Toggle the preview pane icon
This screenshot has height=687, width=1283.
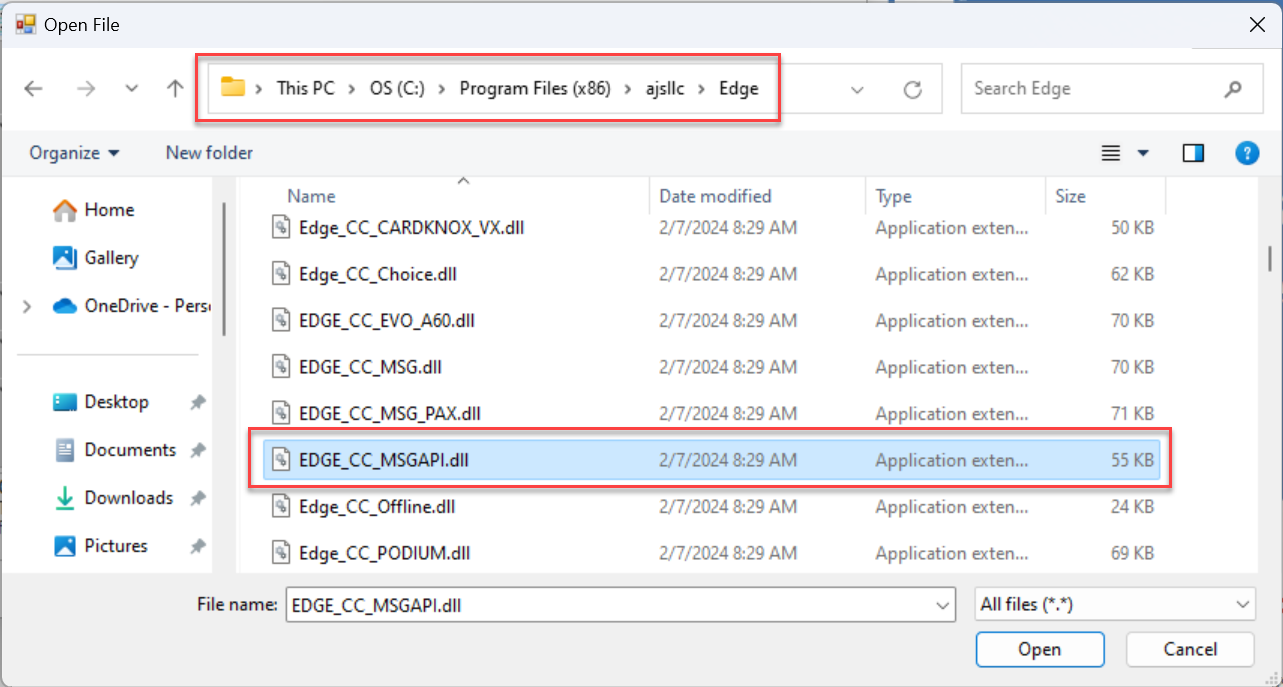1193,153
